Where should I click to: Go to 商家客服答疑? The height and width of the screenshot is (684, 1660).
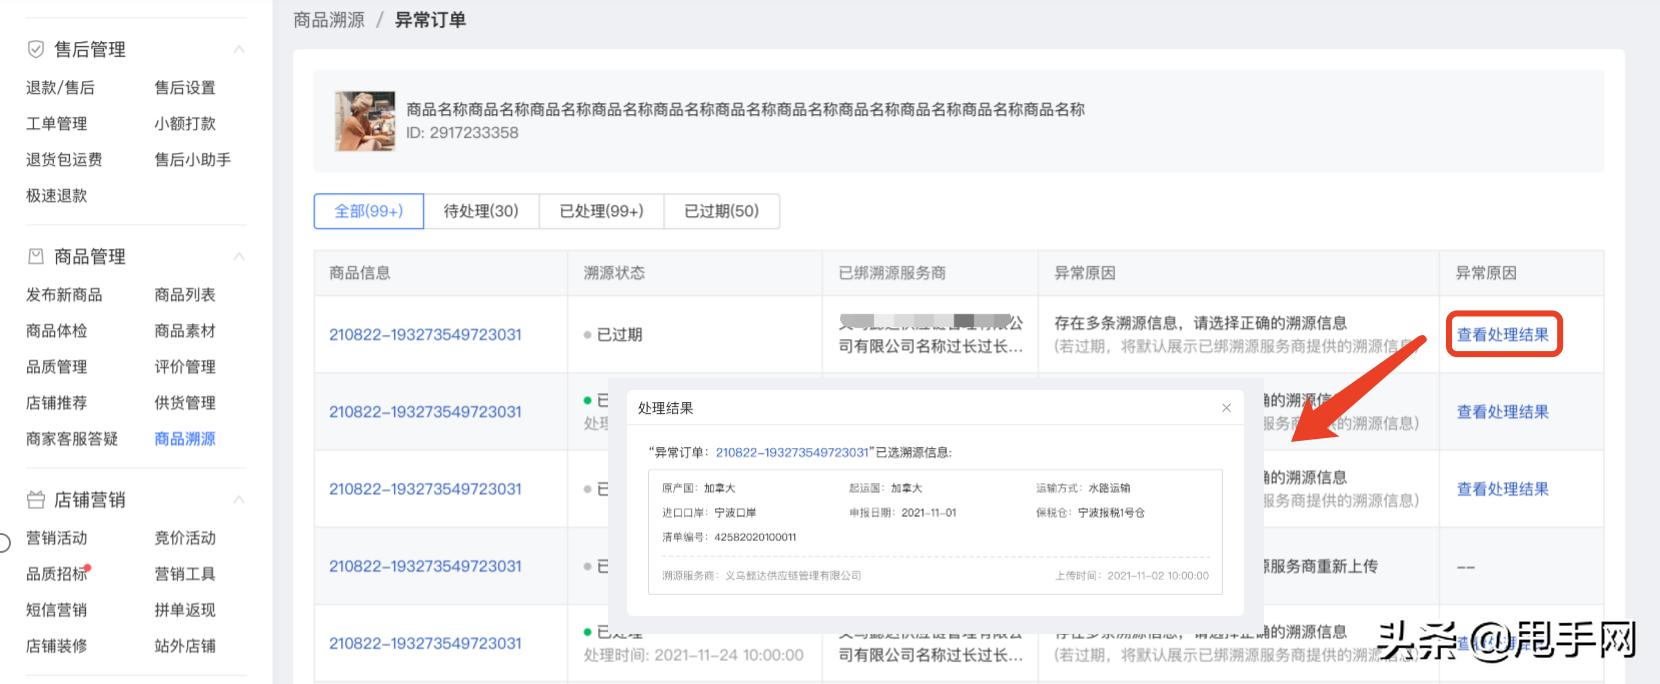tap(72, 439)
